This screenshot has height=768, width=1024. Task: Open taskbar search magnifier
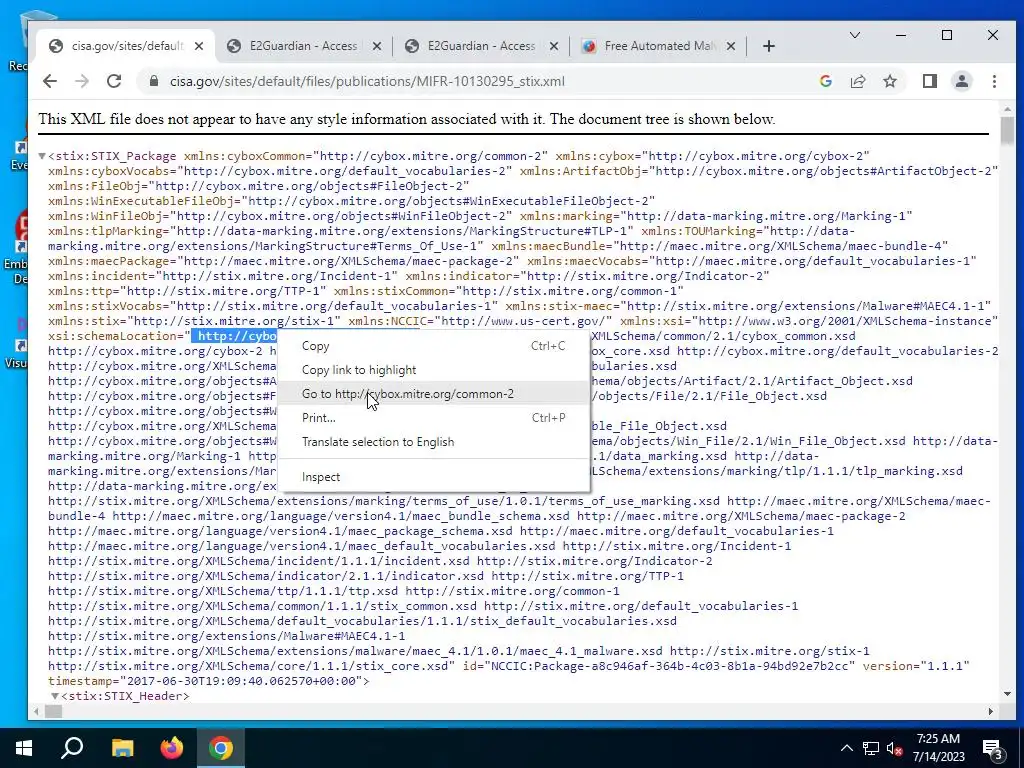point(72,748)
